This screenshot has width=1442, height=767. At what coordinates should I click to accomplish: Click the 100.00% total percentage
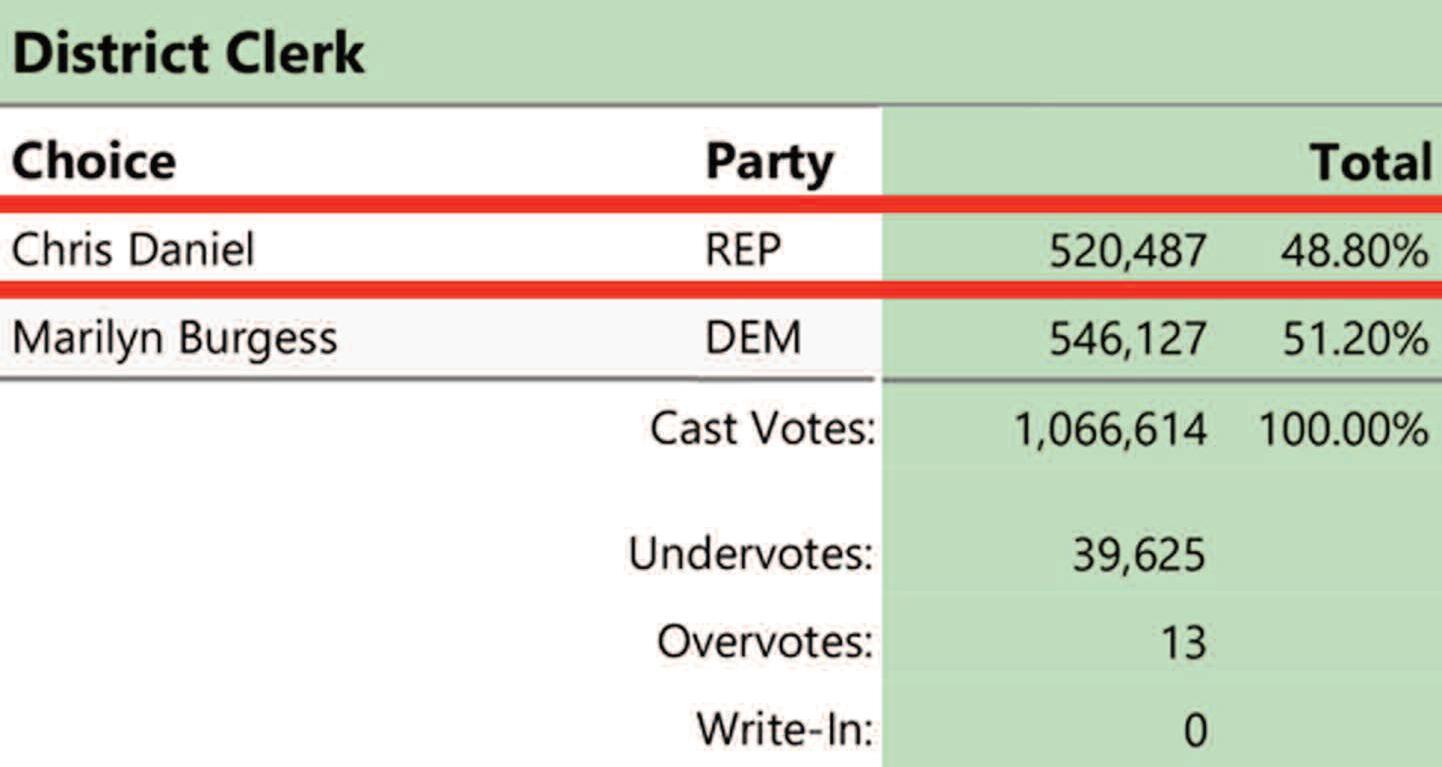click(x=1343, y=429)
